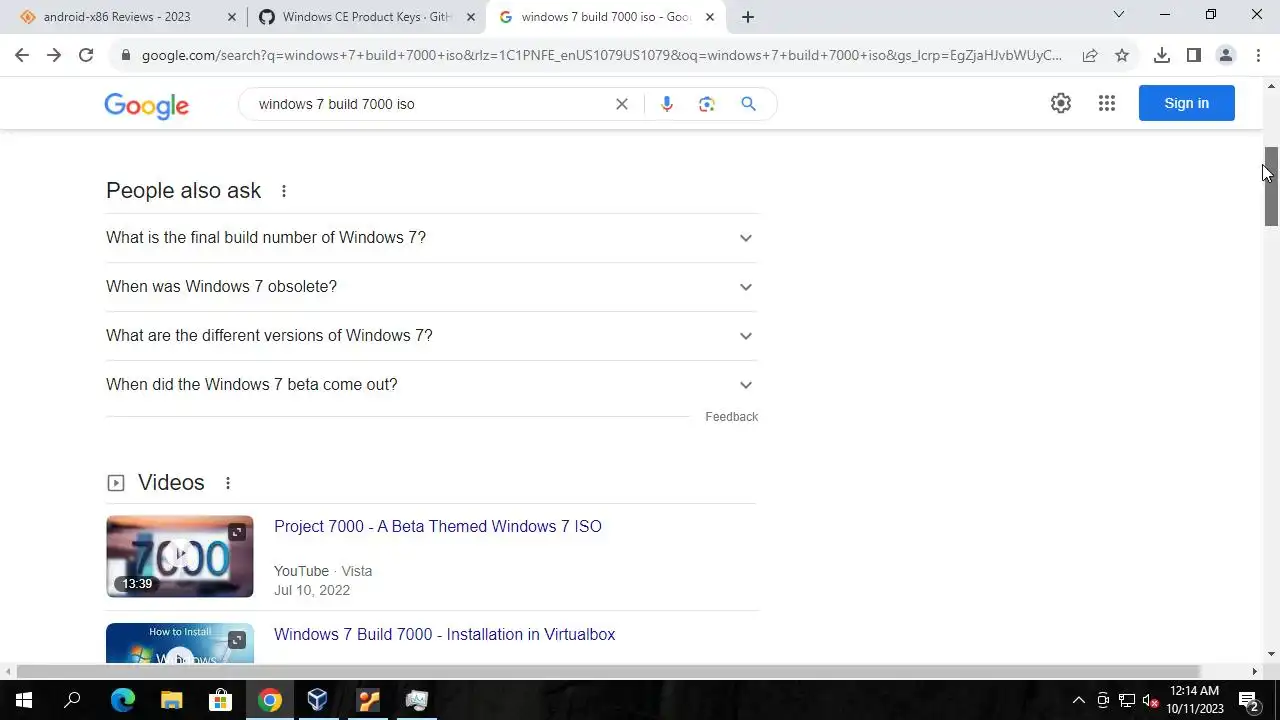This screenshot has height=720, width=1280.
Task: Expand 'What are the different versions' question
Action: pos(431,336)
